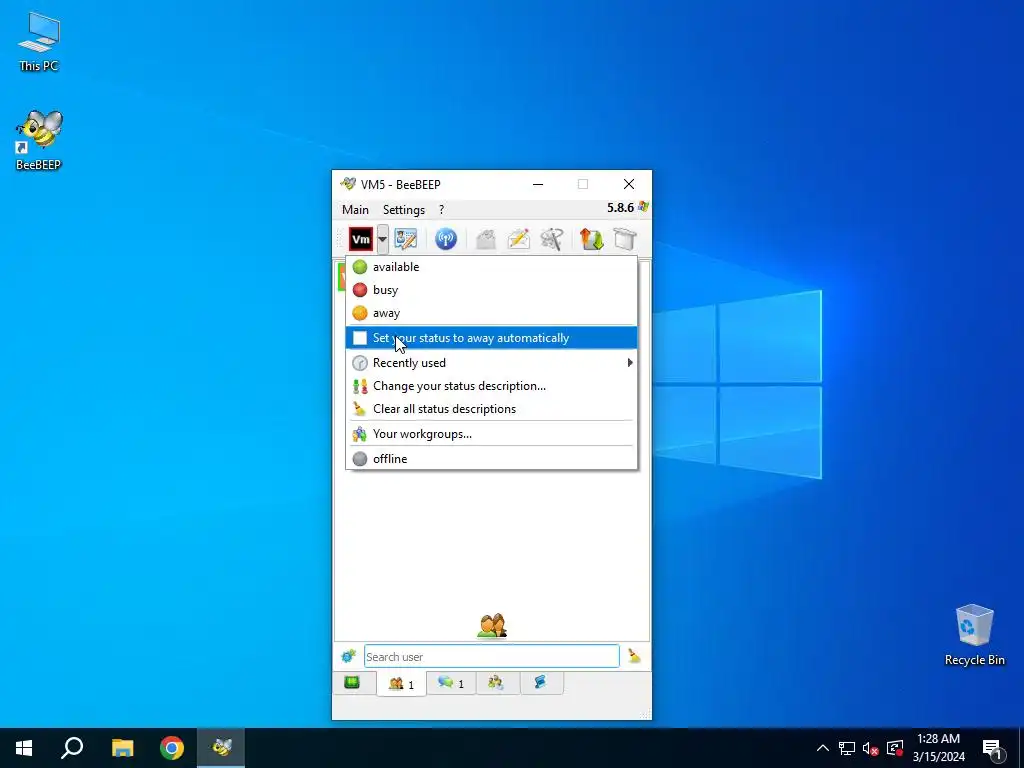Click the broom icon right of search field
The width and height of the screenshot is (1024, 768).
(634, 656)
